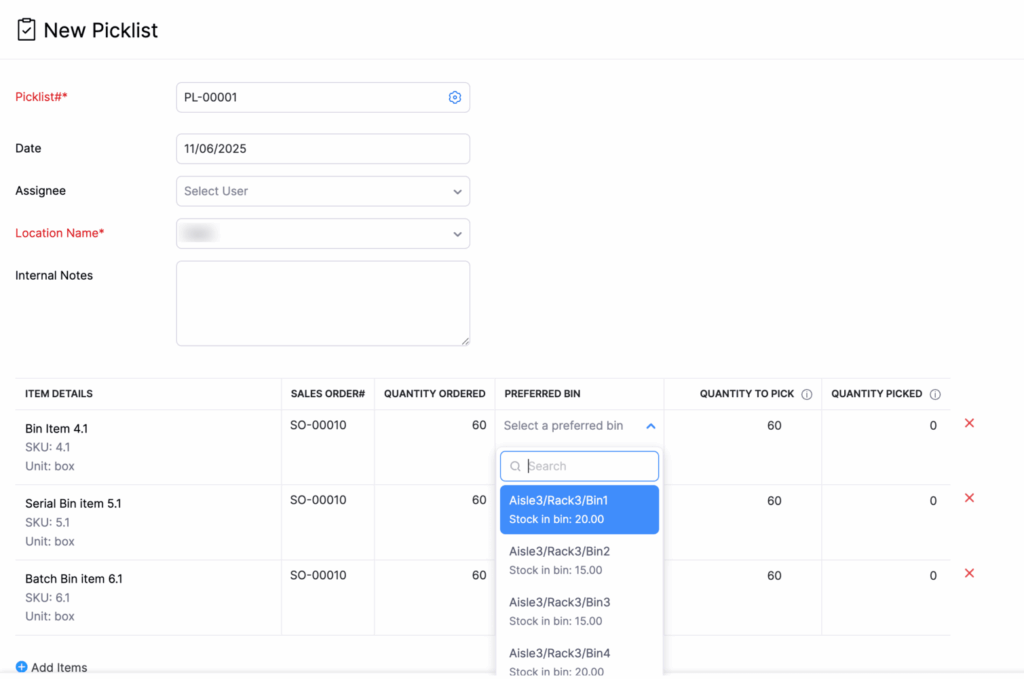1024x679 pixels.
Task: Click Select a preferred bin field
Action: coord(579,426)
